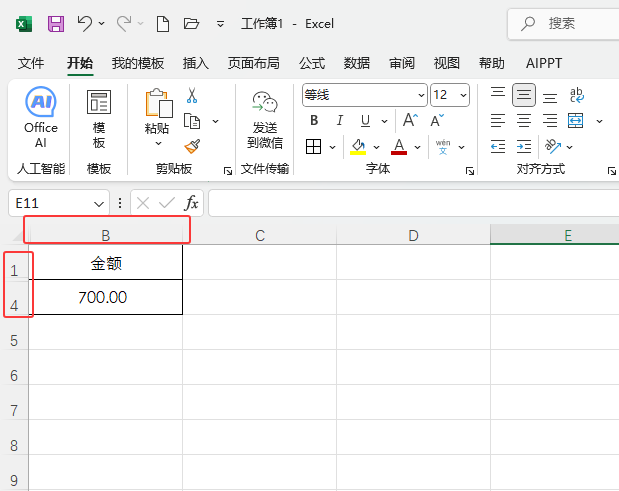Apply cell borders icon
Viewport: 619px width, 491px height.
coord(313,147)
